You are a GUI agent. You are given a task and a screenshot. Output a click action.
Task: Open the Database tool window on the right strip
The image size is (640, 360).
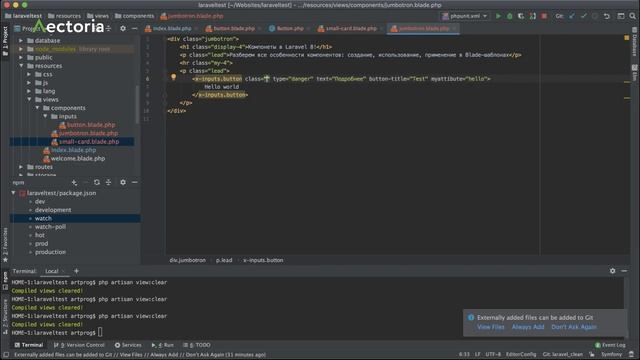click(x=634, y=42)
